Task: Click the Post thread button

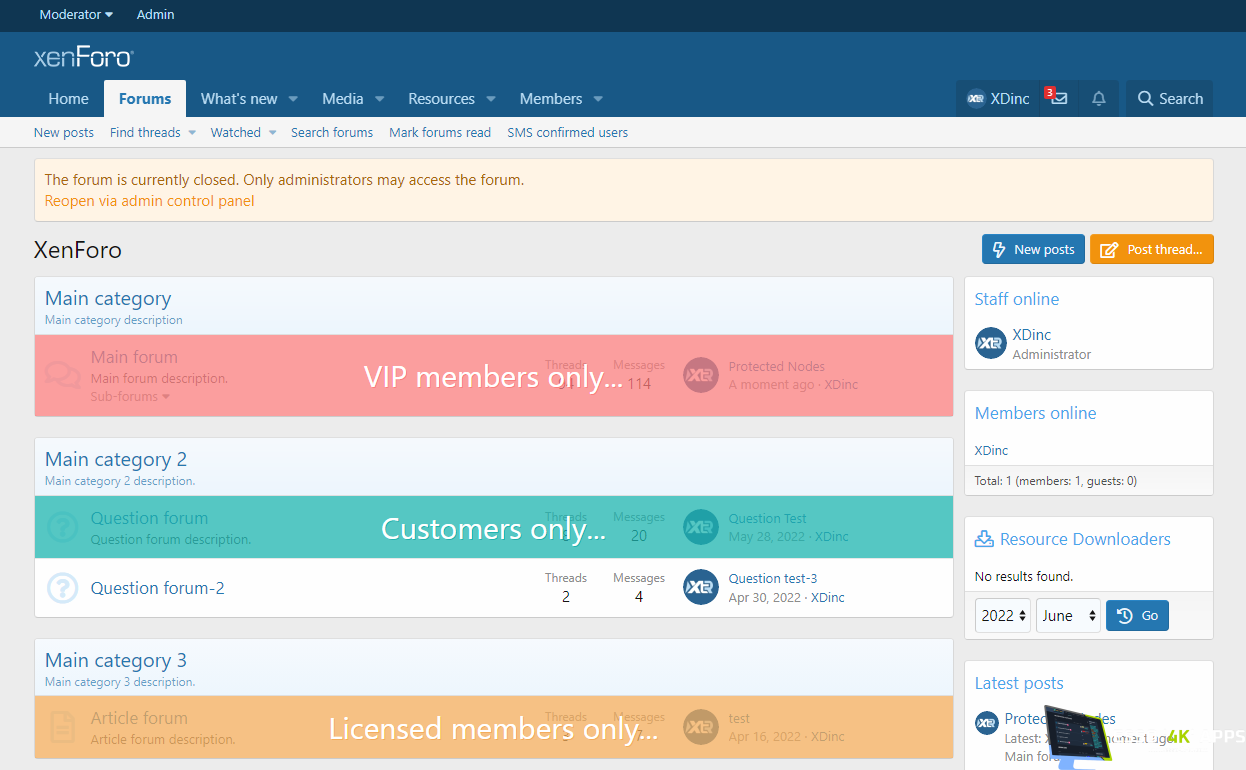Action: 1151,250
